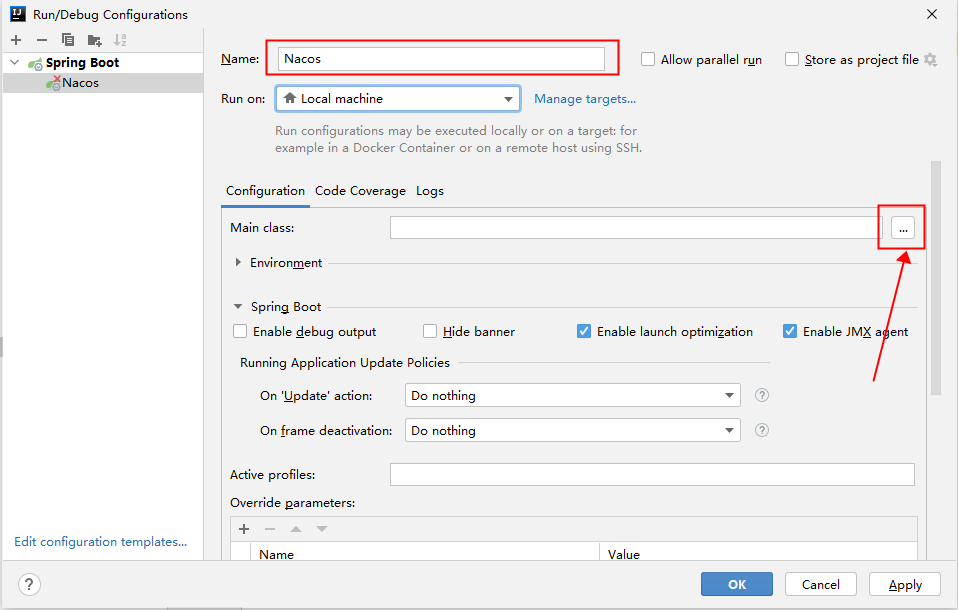Open Edit configuration templates link
Viewport: 958px width, 610px height.
point(101,542)
